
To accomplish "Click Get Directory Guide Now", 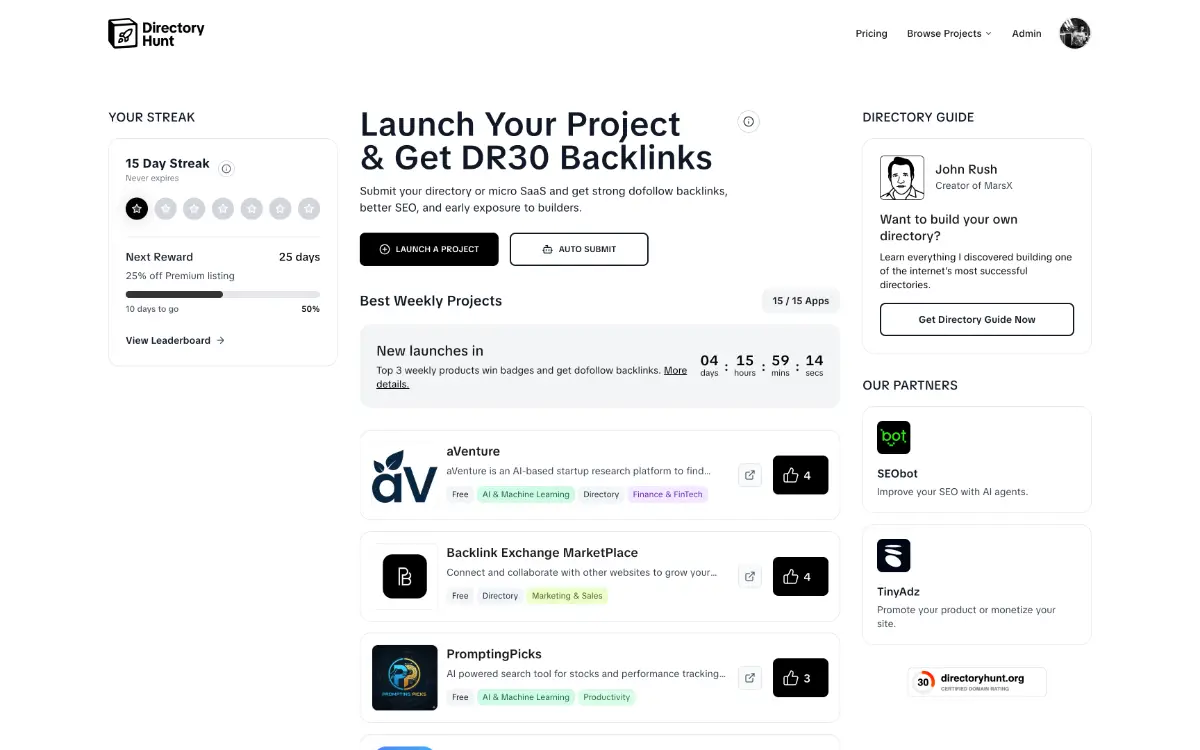I will click(976, 320).
